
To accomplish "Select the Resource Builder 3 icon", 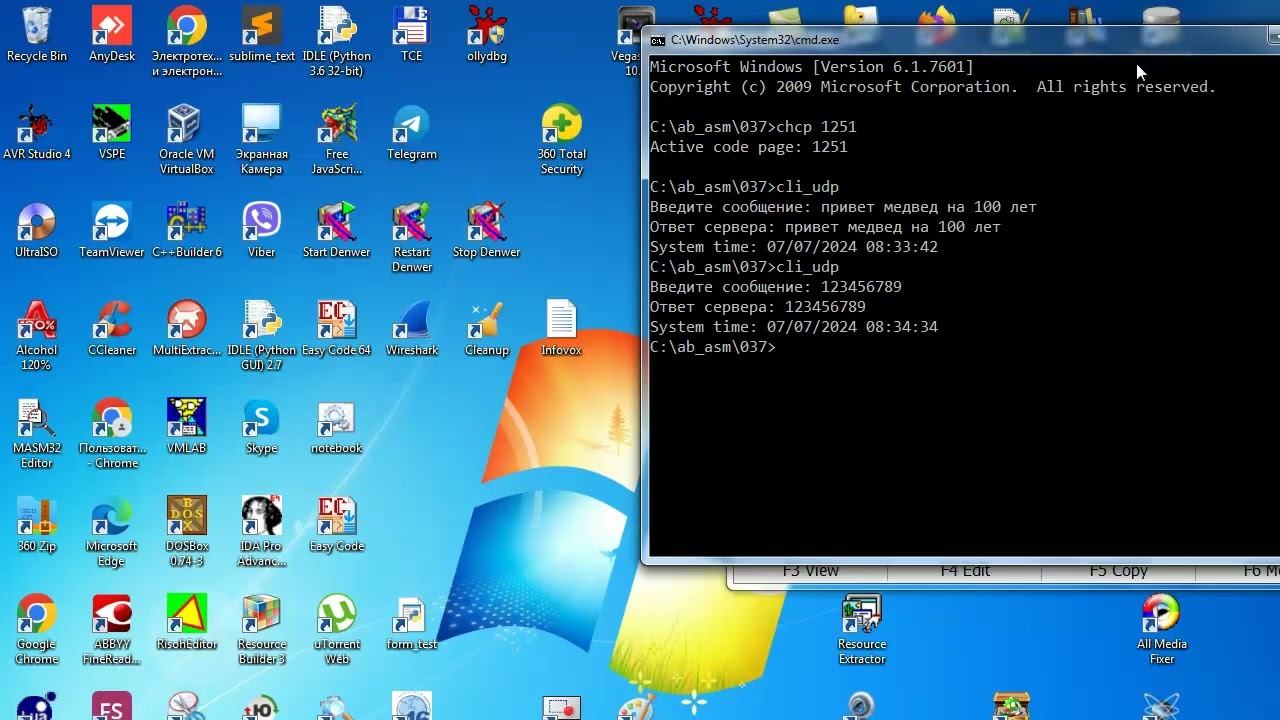I will 262,630.
